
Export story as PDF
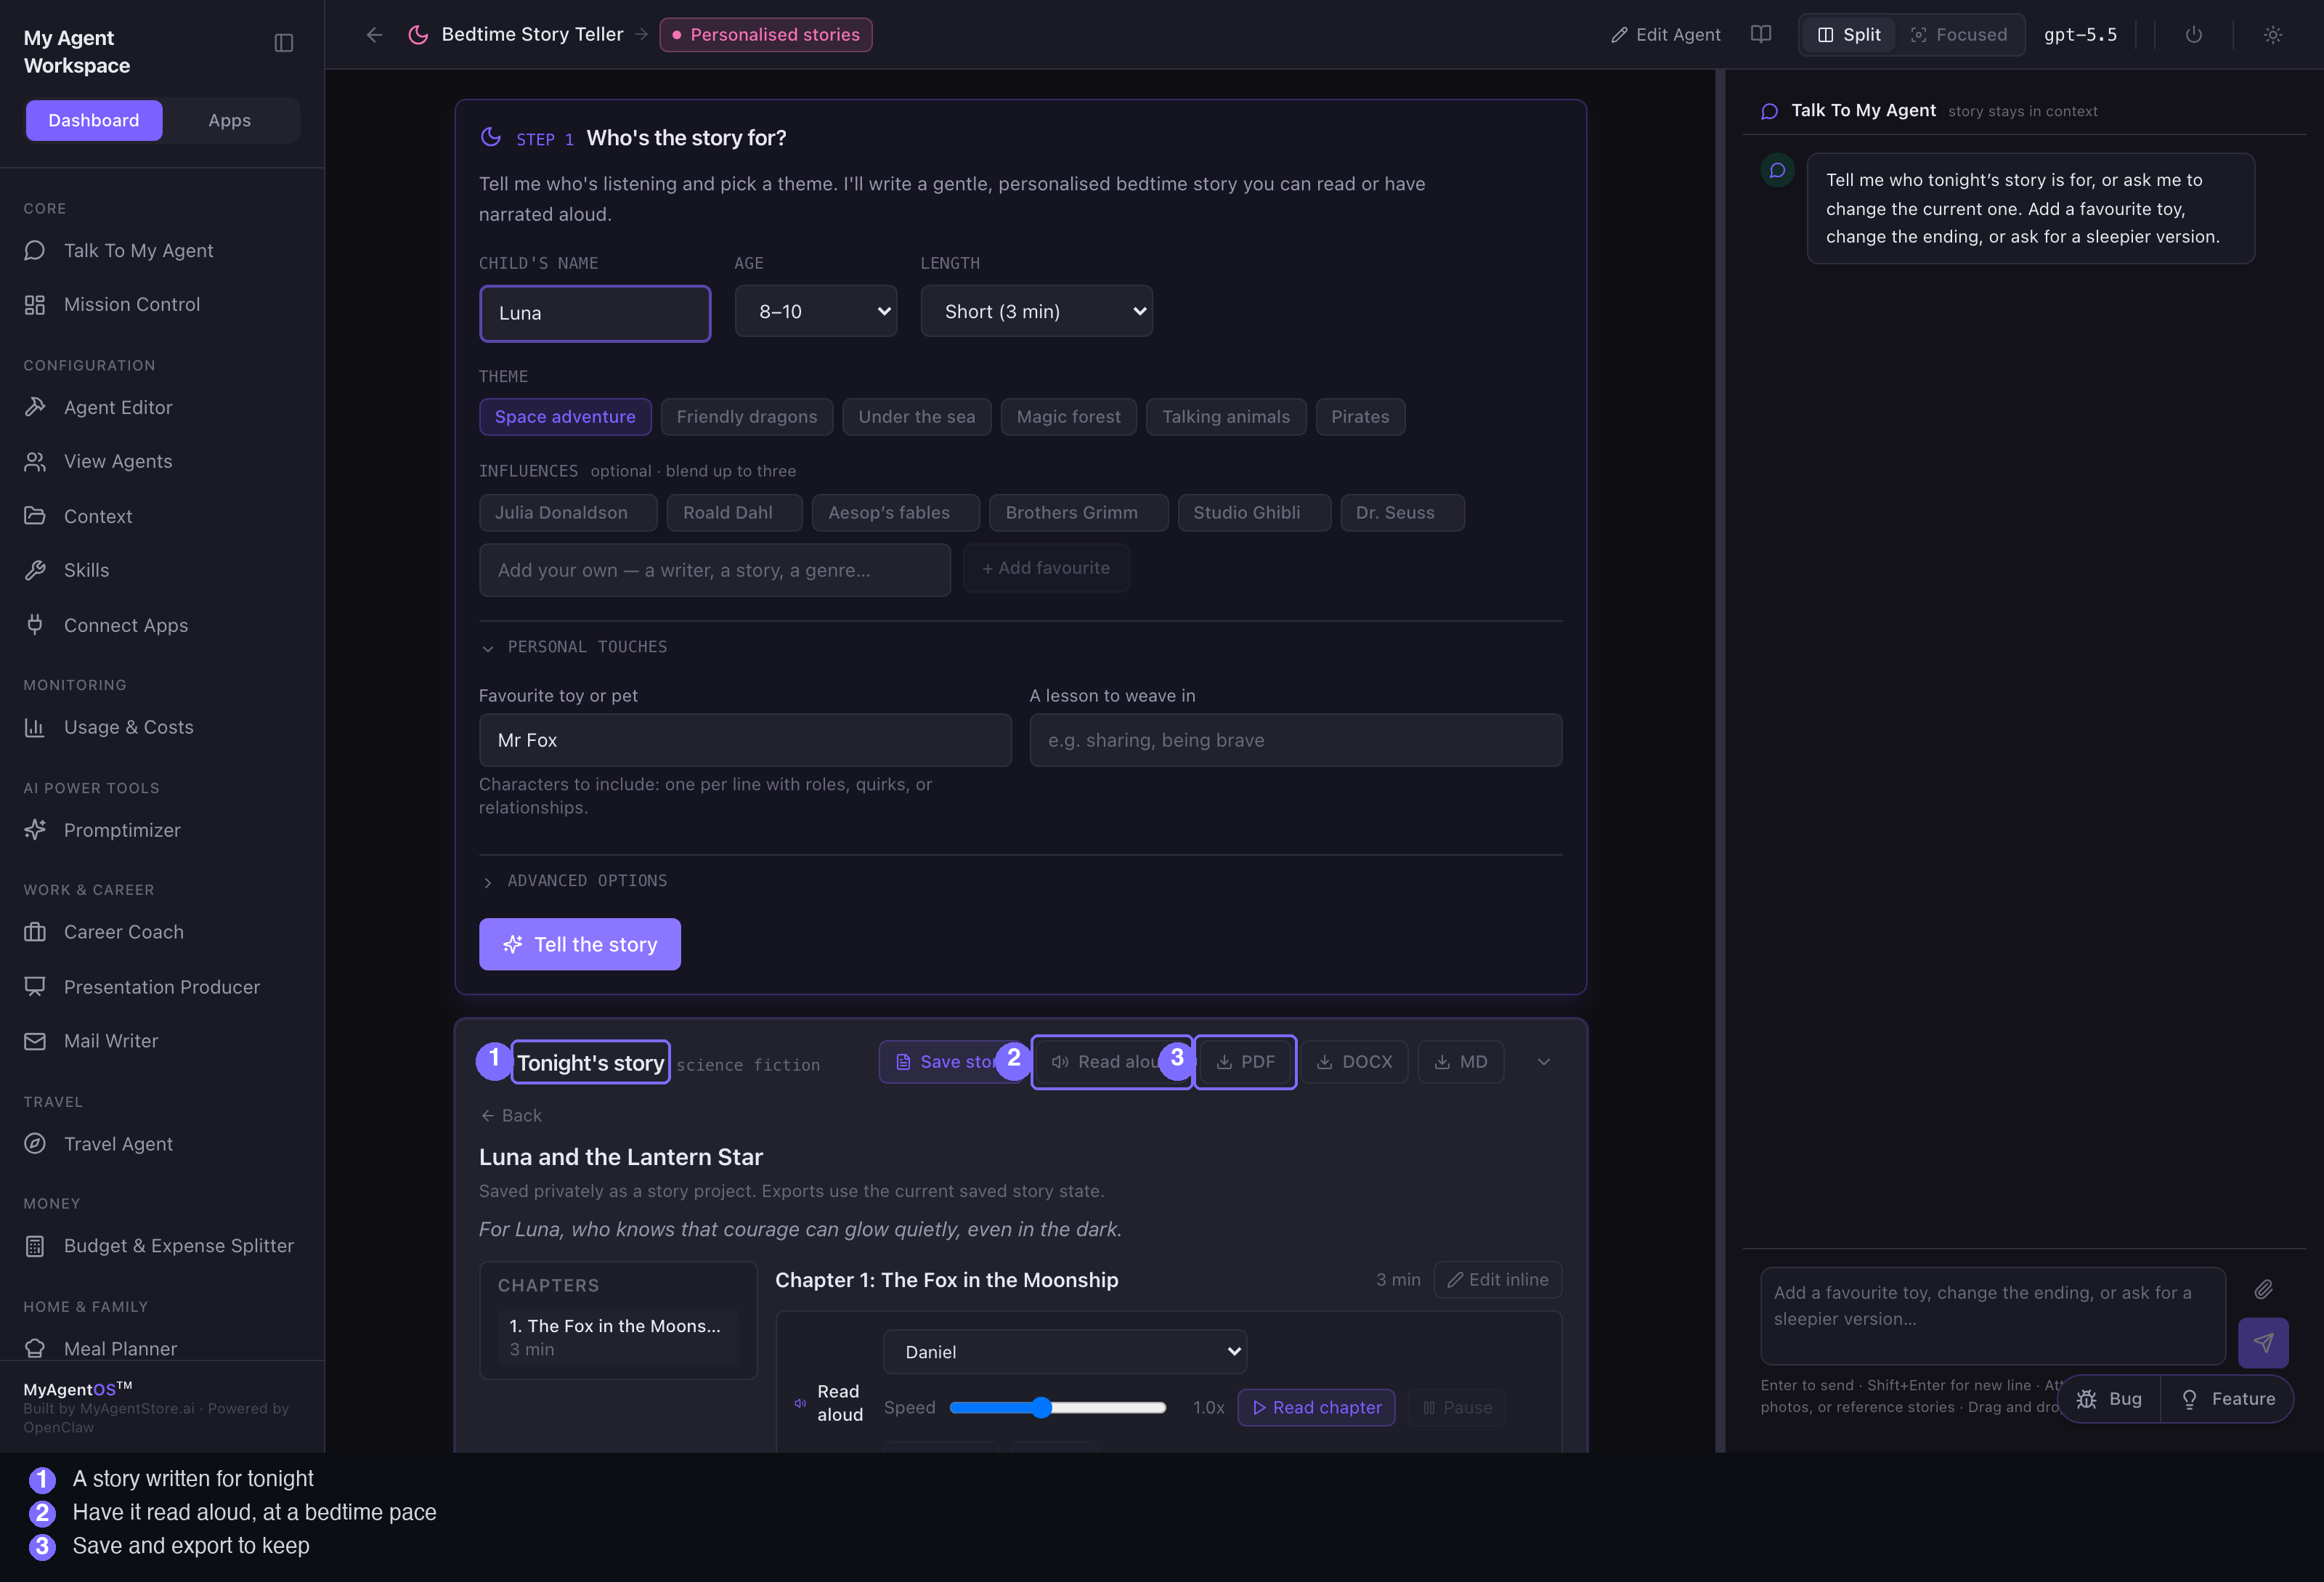(1246, 1062)
